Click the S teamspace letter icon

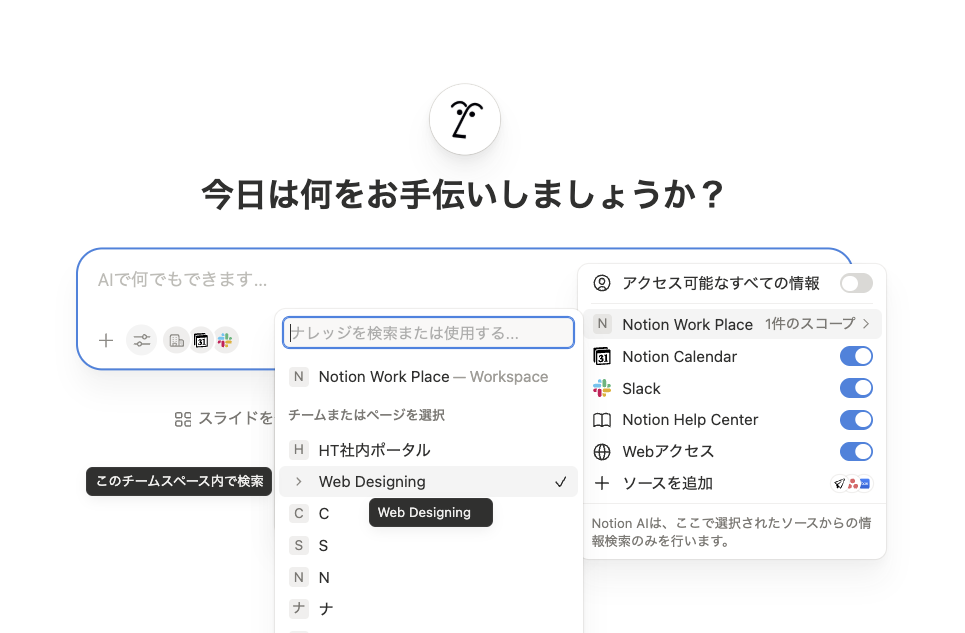[298, 545]
